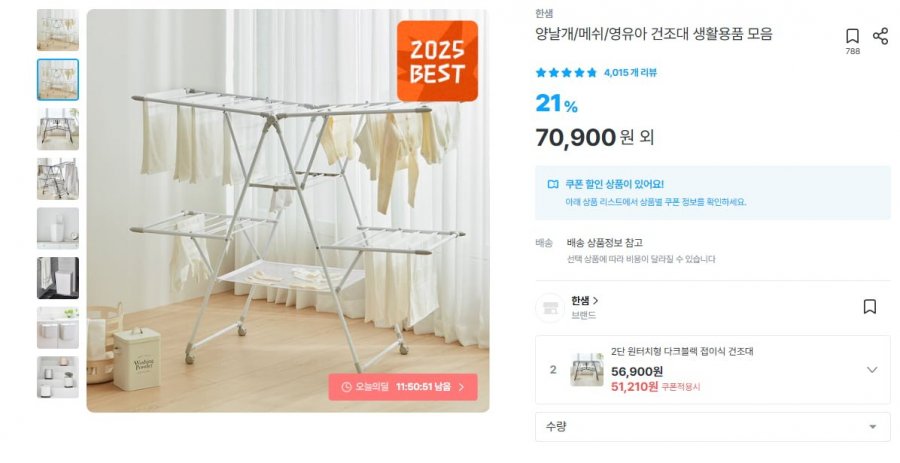Viewport: 900px width, 463px height.
Task: Click the 쿠폰 할인 상품이 있어요 banner
Action: (713, 193)
